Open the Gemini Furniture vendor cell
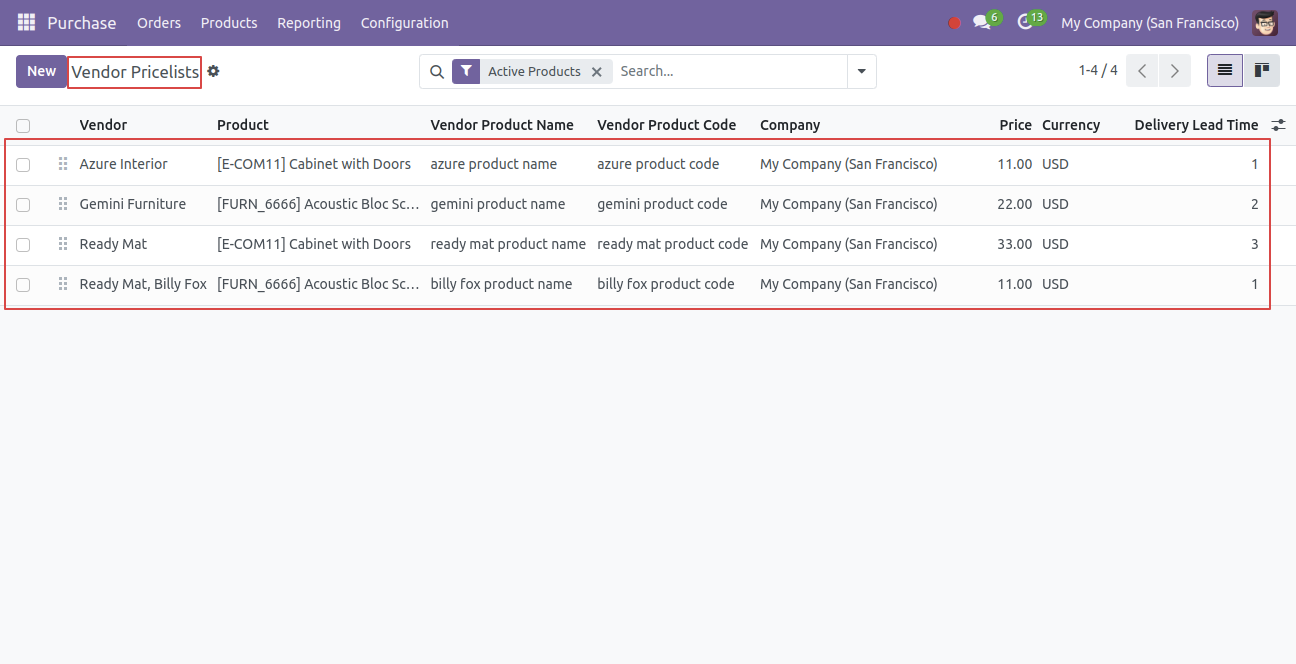Image resolution: width=1296 pixels, height=664 pixels. click(x=133, y=204)
